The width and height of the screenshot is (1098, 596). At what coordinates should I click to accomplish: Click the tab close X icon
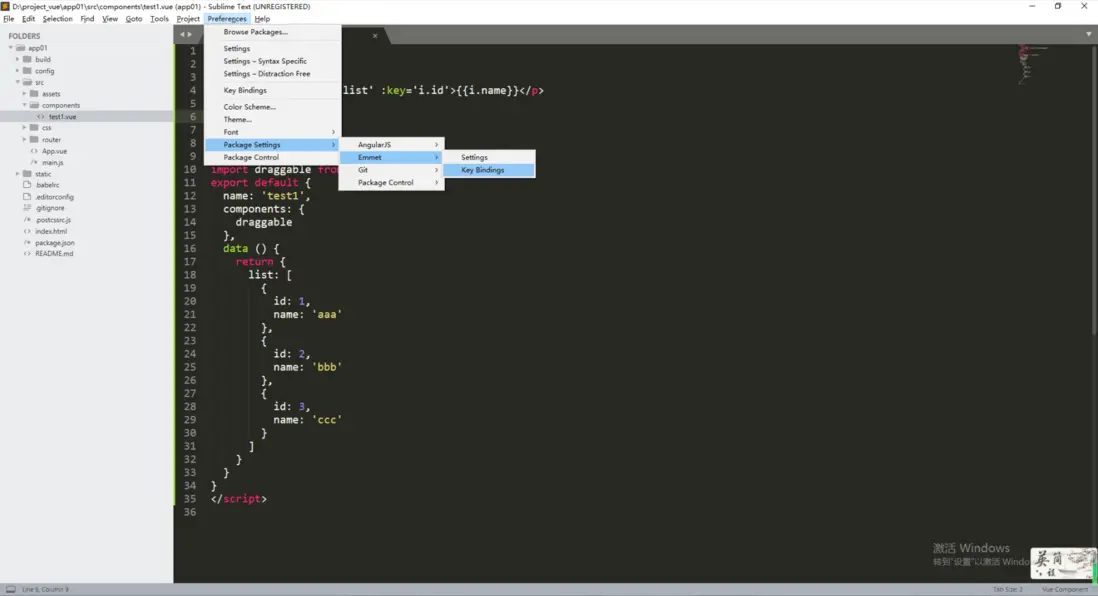[375, 36]
